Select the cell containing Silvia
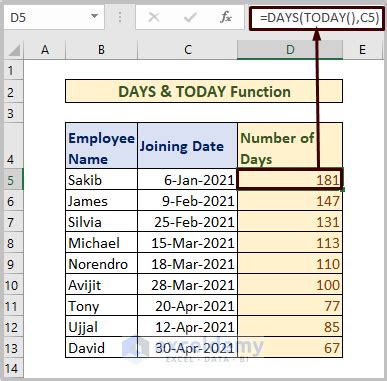Screen dimensions: 387x381 (x=101, y=221)
